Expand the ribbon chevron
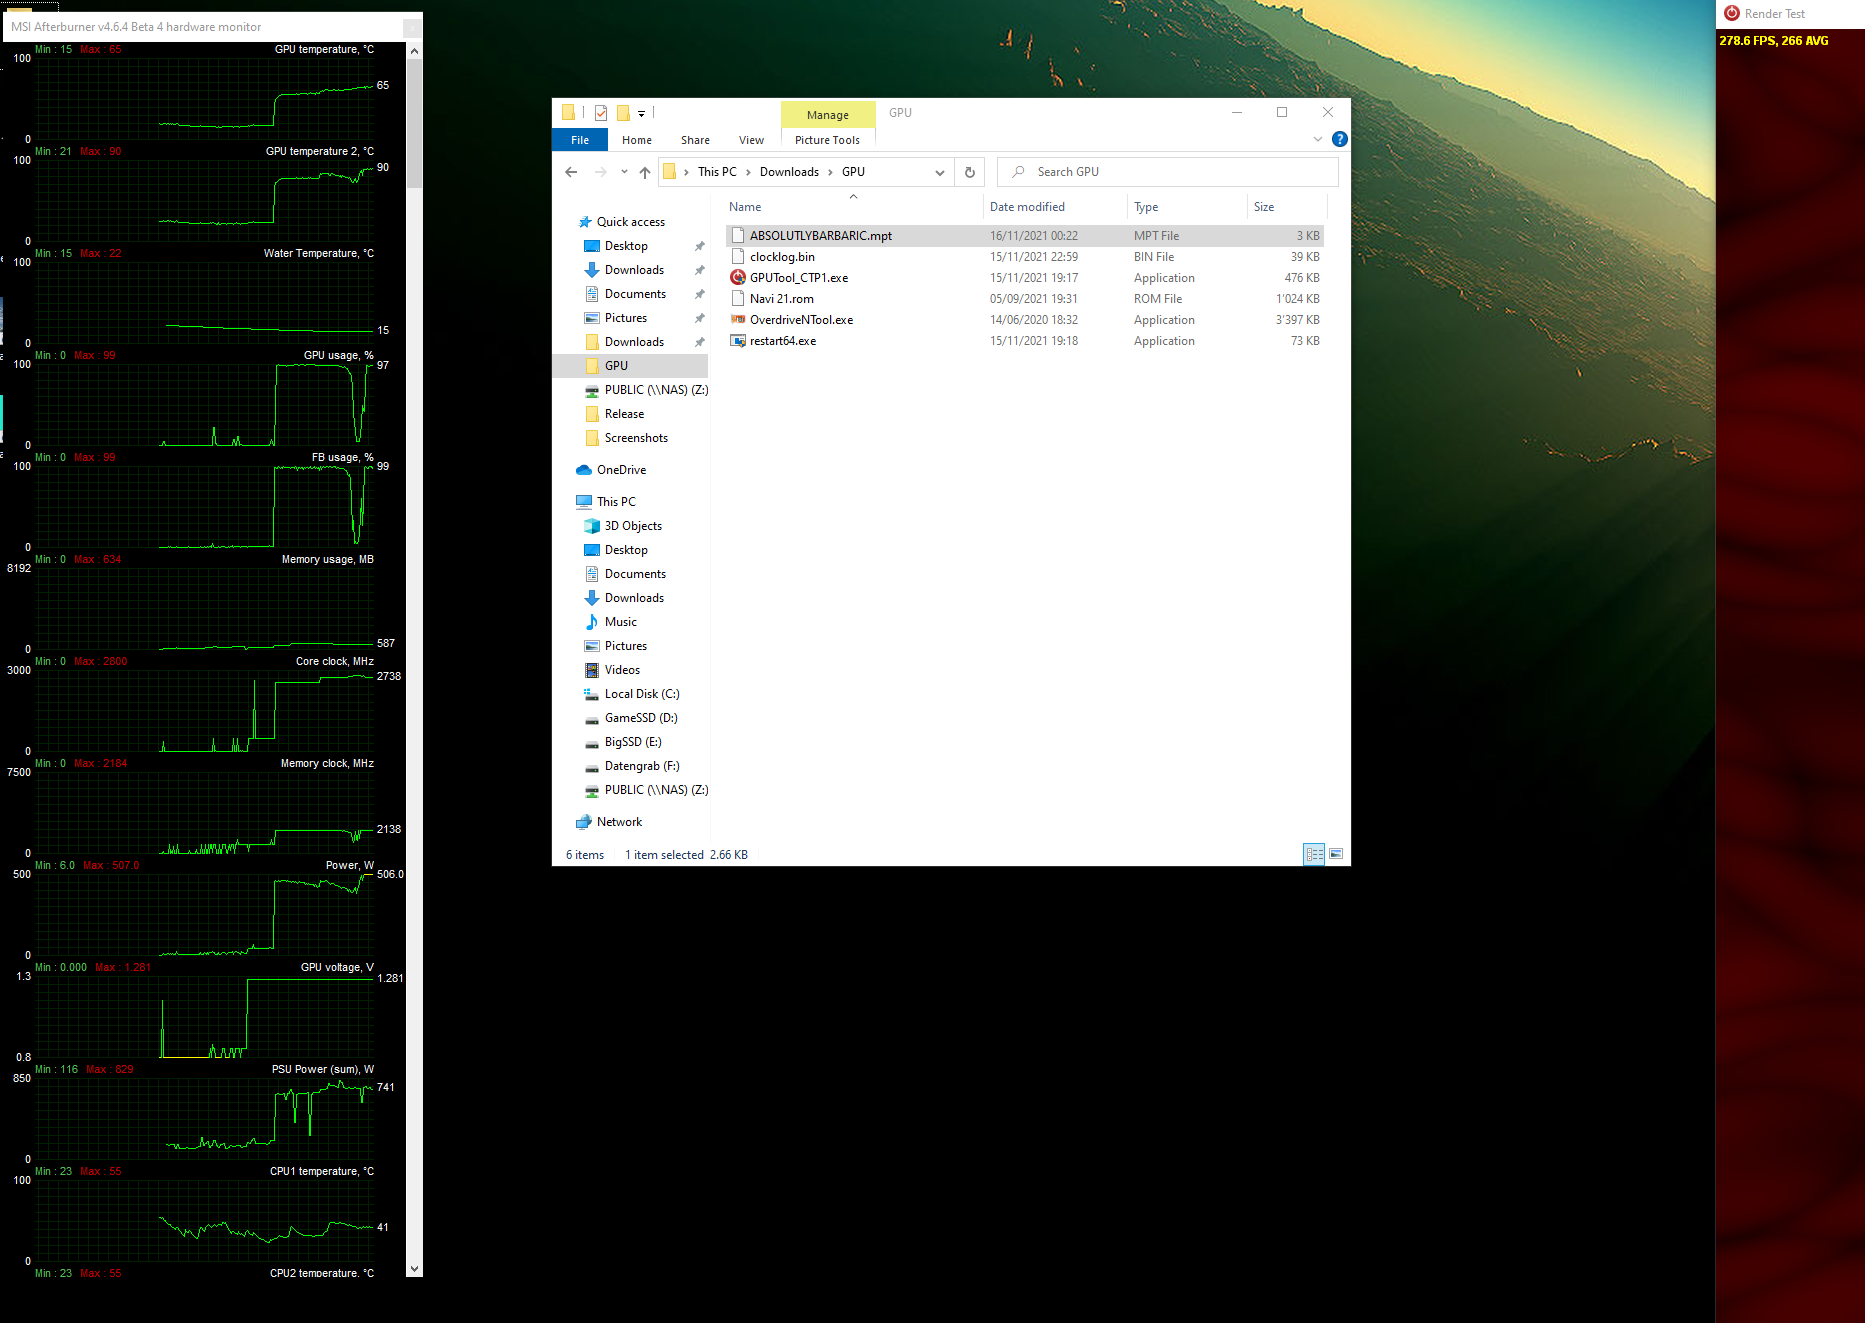 1318,139
